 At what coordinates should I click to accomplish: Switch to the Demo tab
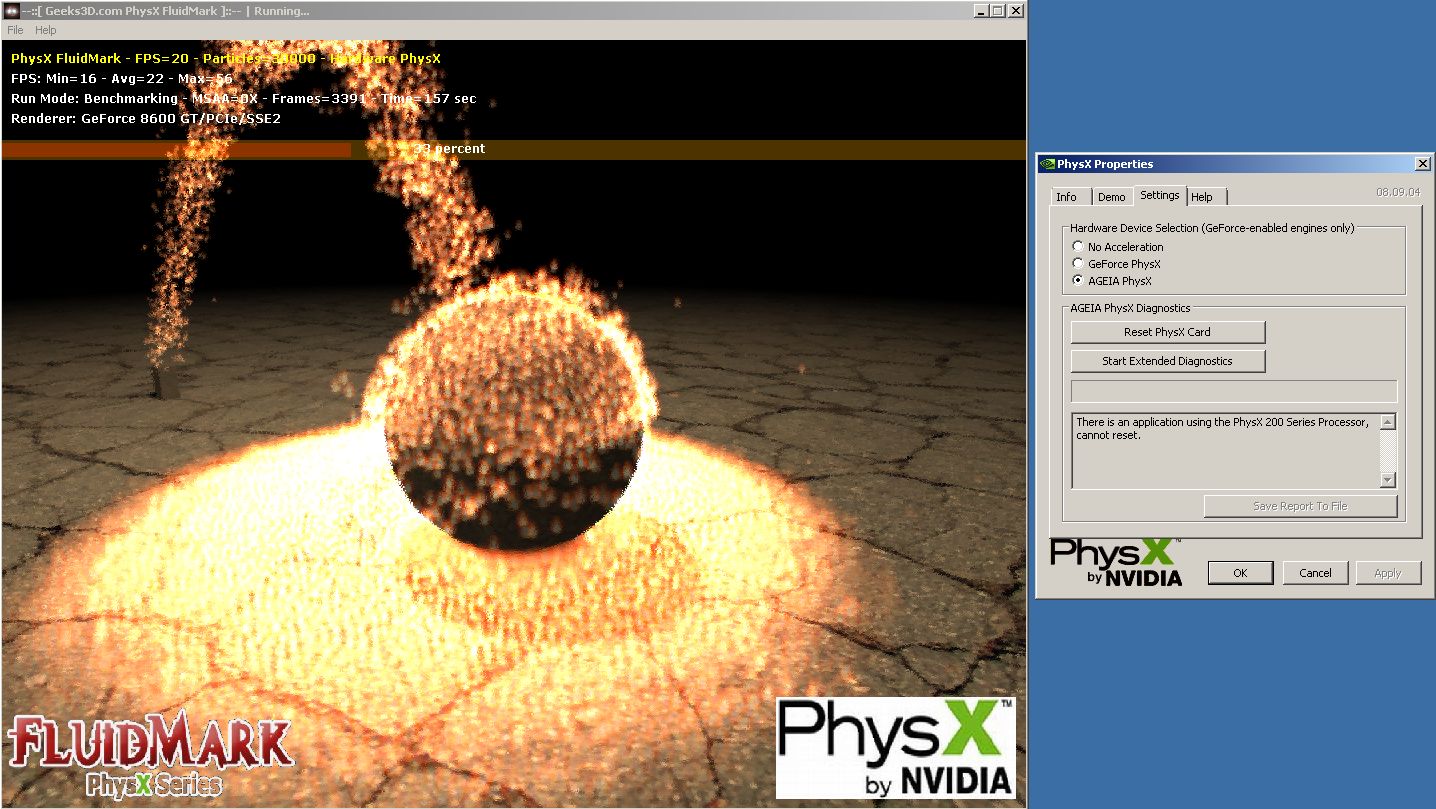pyautogui.click(x=1111, y=197)
